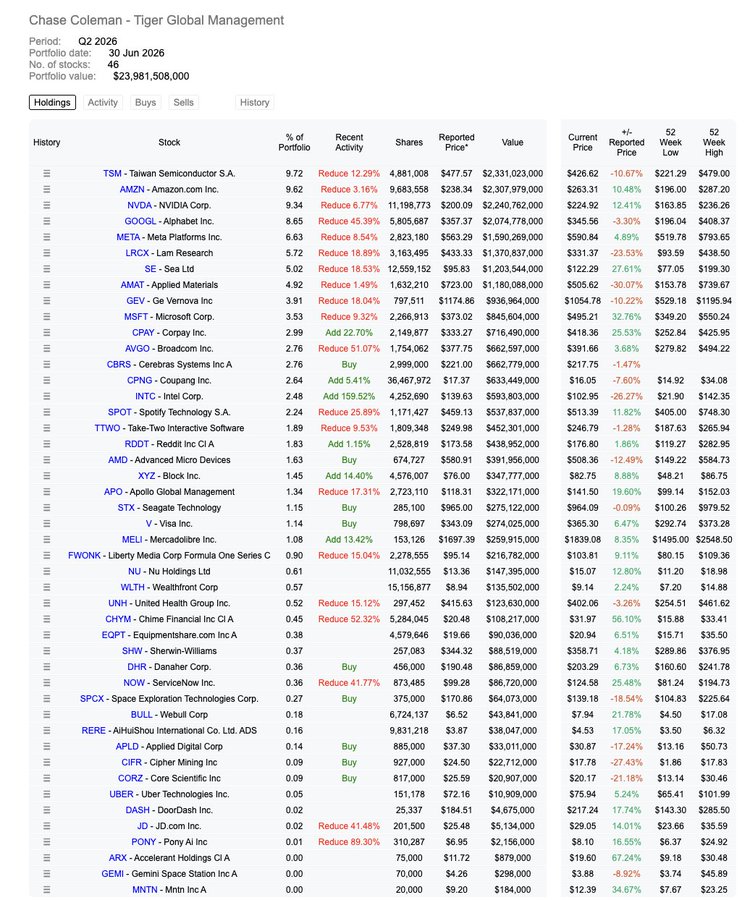The width and height of the screenshot is (750, 900).
Task: Open SPCX Space Exploration Technologies link
Action: [169, 699]
